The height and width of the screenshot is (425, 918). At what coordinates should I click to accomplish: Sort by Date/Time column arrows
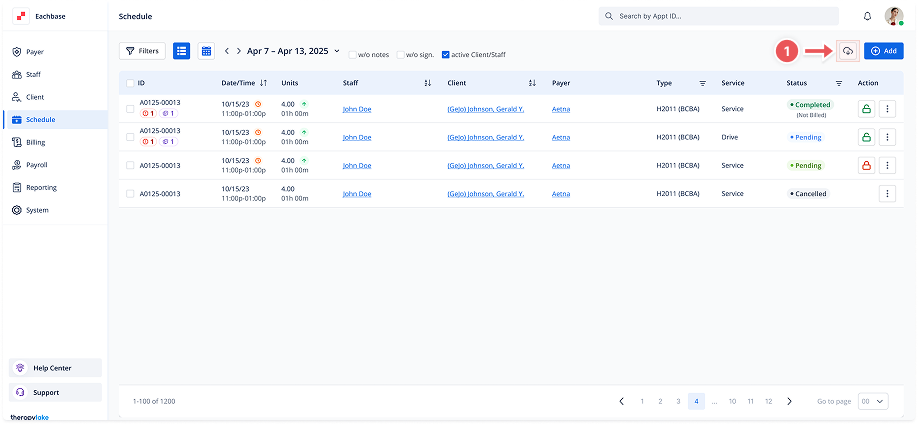point(263,83)
